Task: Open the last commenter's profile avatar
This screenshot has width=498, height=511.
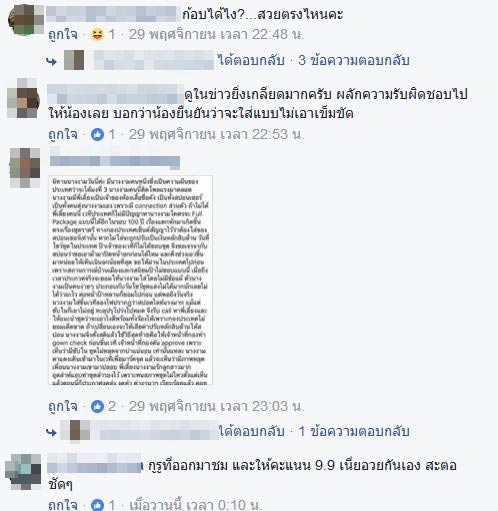Action: coord(23,472)
